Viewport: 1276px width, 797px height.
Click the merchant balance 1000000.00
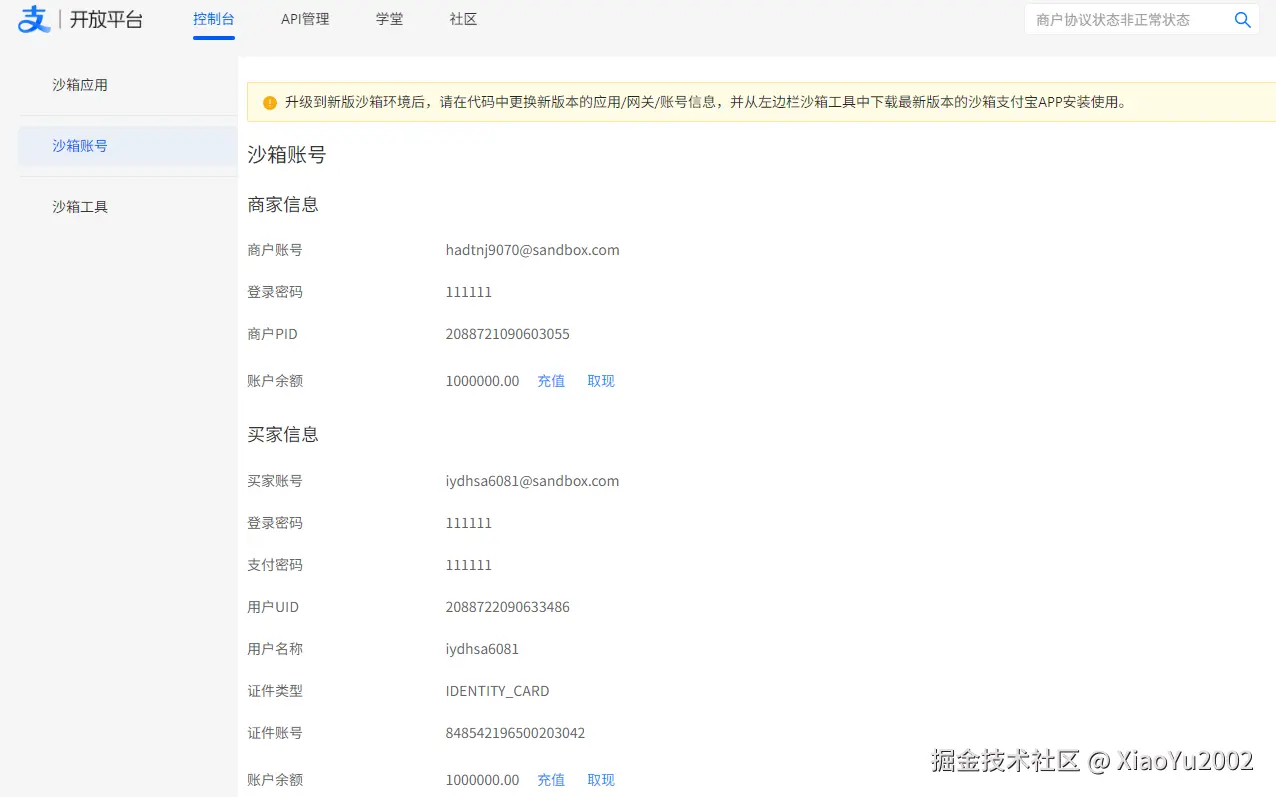click(x=483, y=381)
